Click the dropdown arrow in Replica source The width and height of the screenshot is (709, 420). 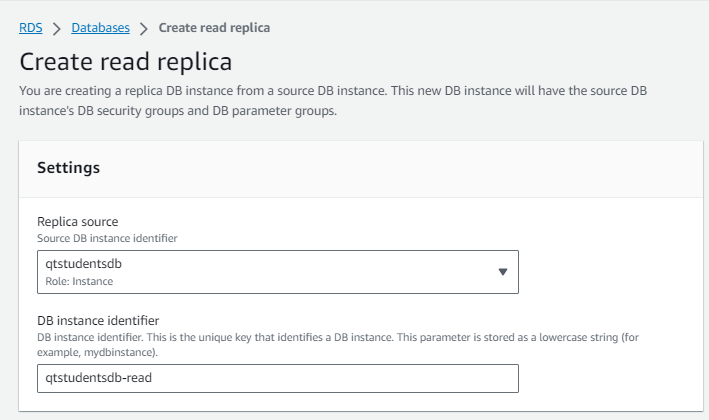click(x=502, y=272)
